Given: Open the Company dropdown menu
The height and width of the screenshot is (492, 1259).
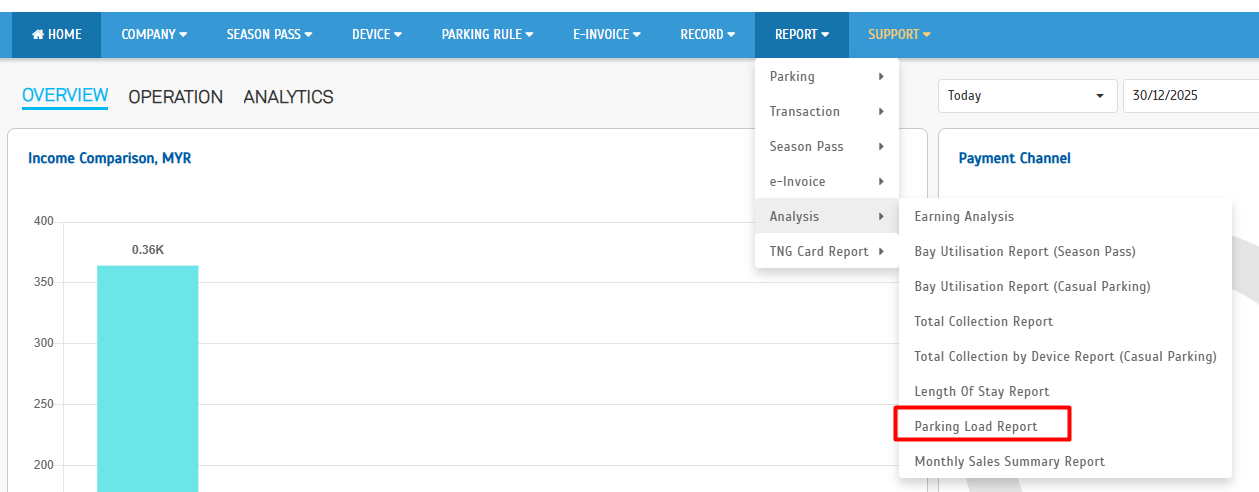Looking at the screenshot, I should (154, 35).
